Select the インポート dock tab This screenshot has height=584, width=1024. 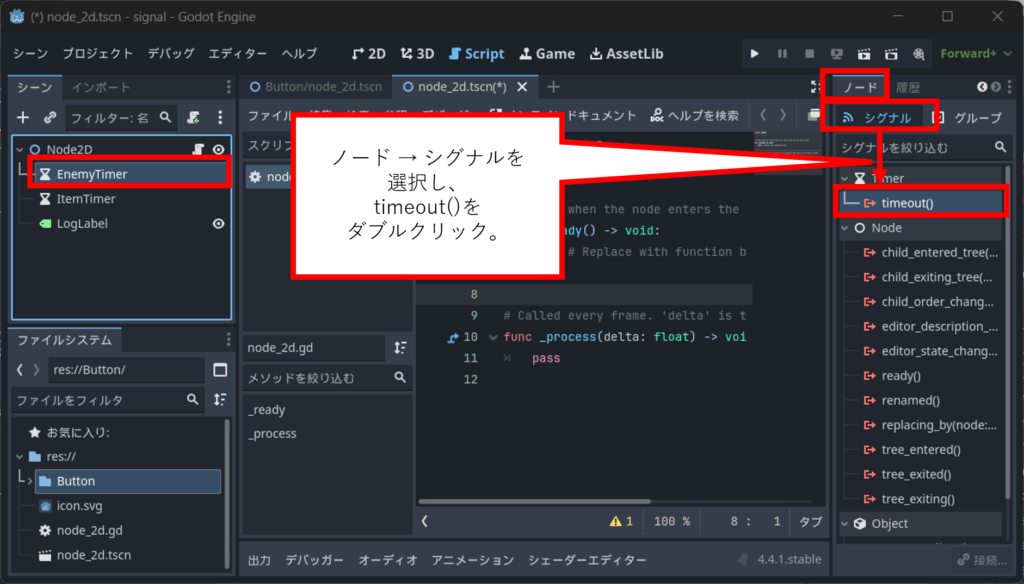[x=101, y=87]
